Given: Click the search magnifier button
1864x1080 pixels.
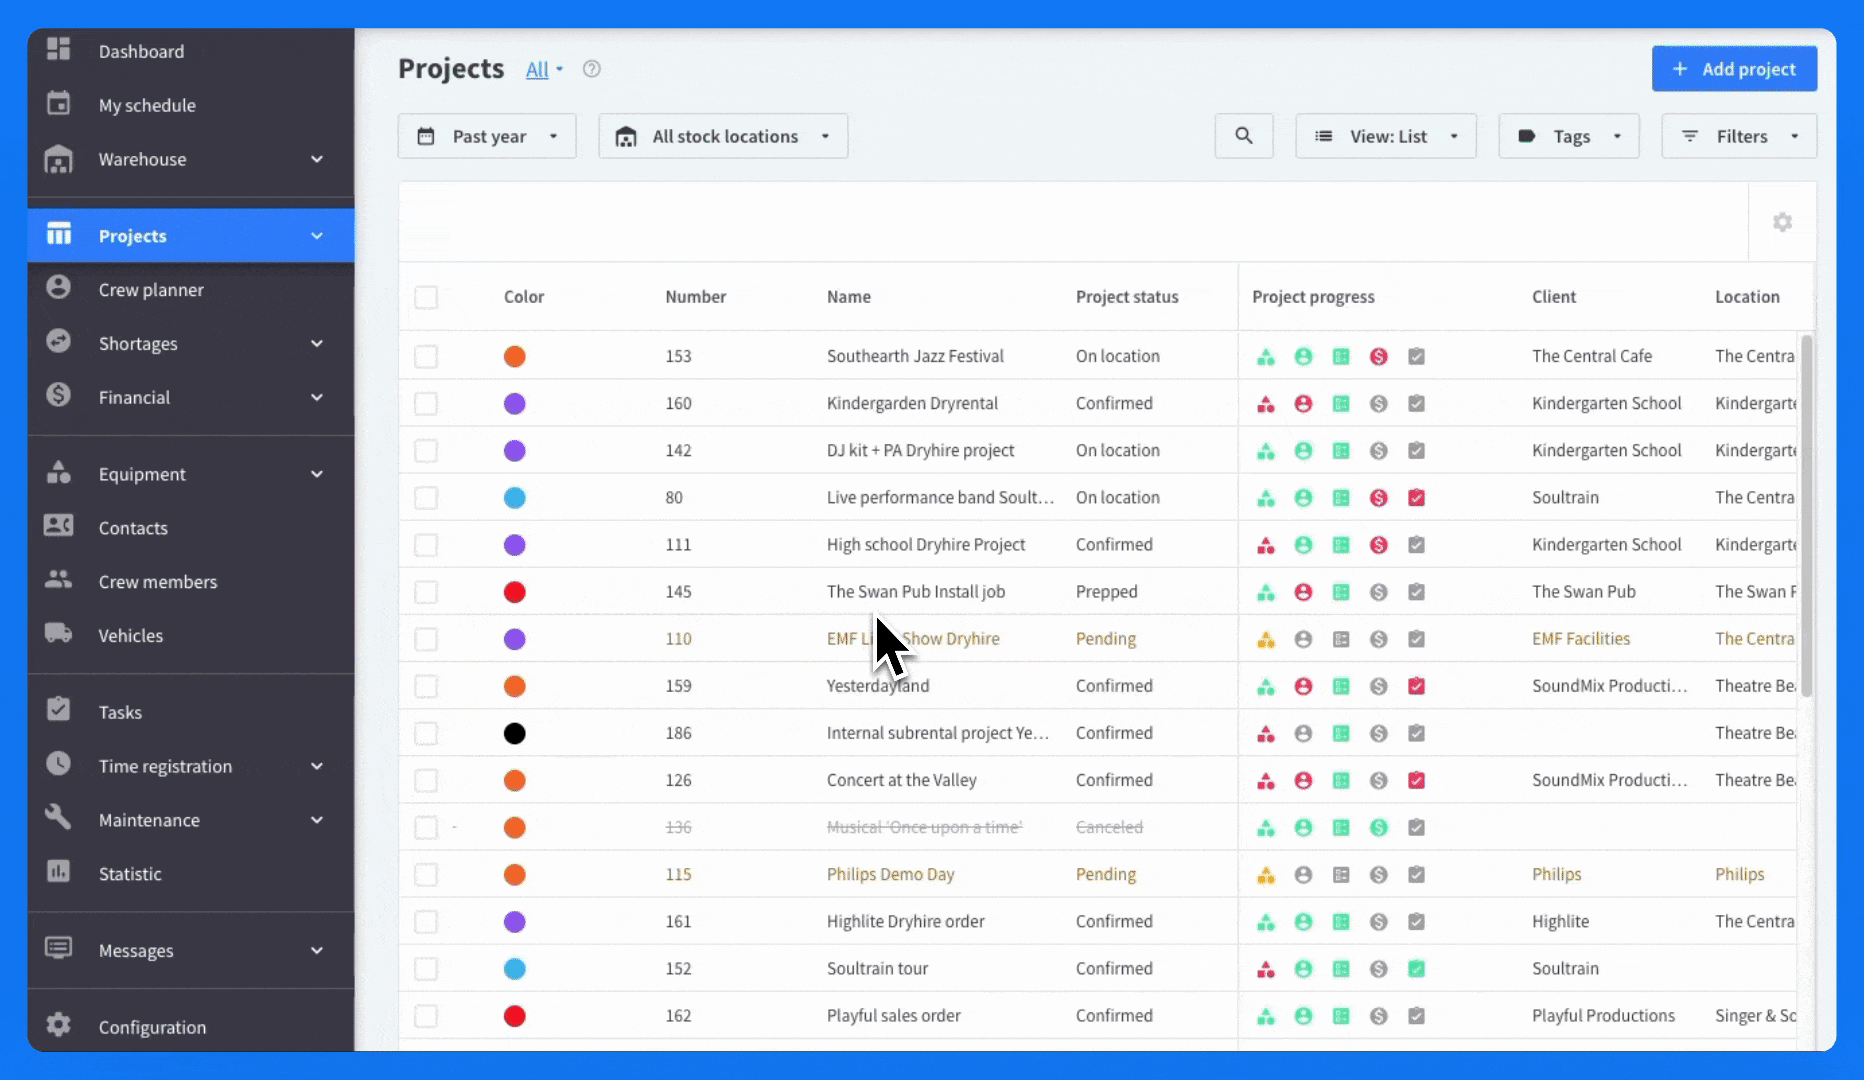Looking at the screenshot, I should coord(1244,136).
